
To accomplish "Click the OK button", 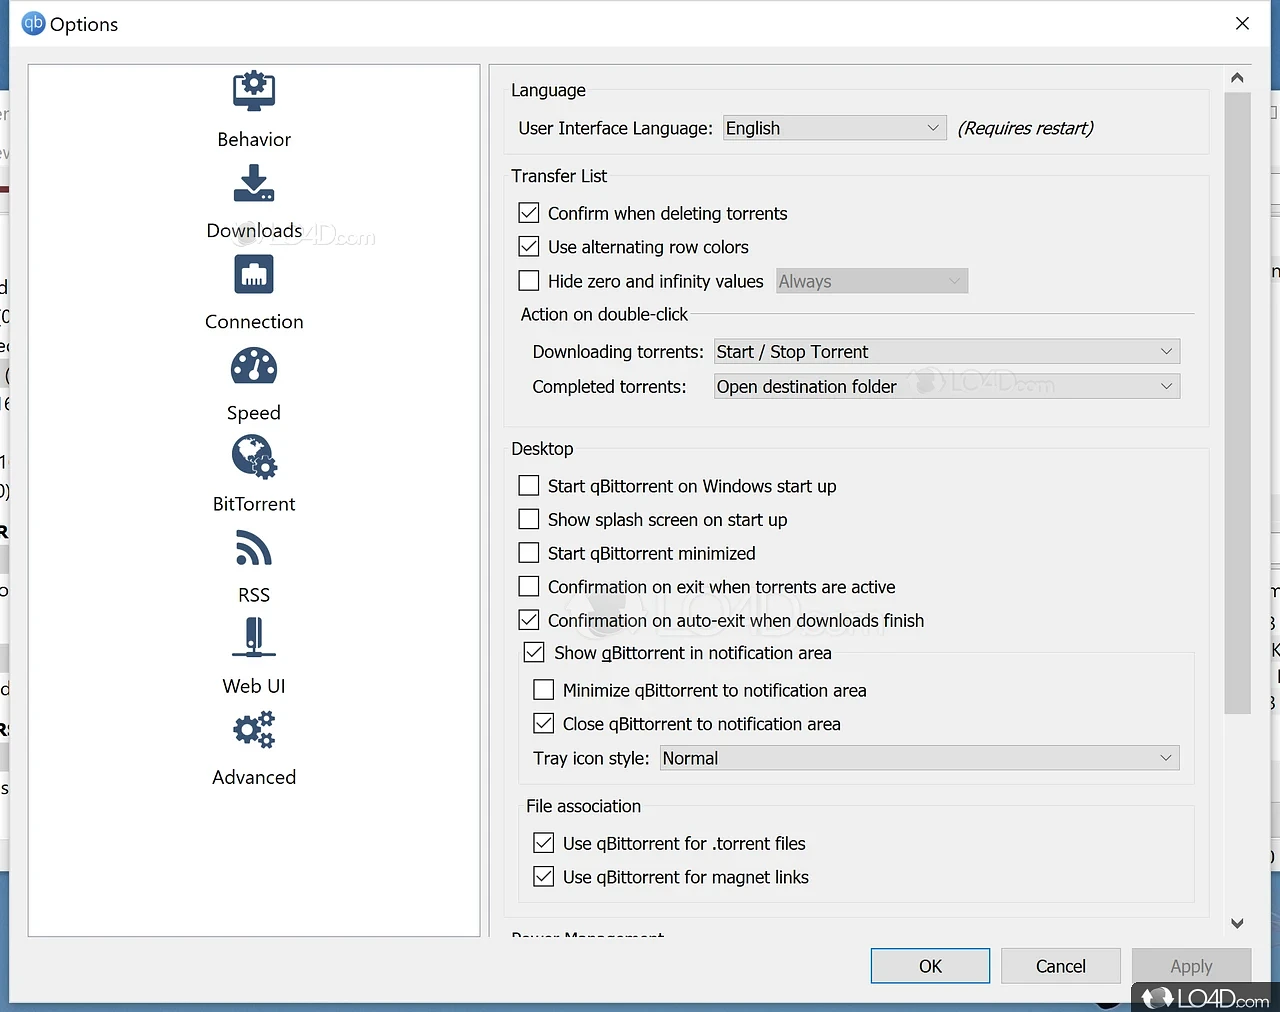I will [x=930, y=966].
